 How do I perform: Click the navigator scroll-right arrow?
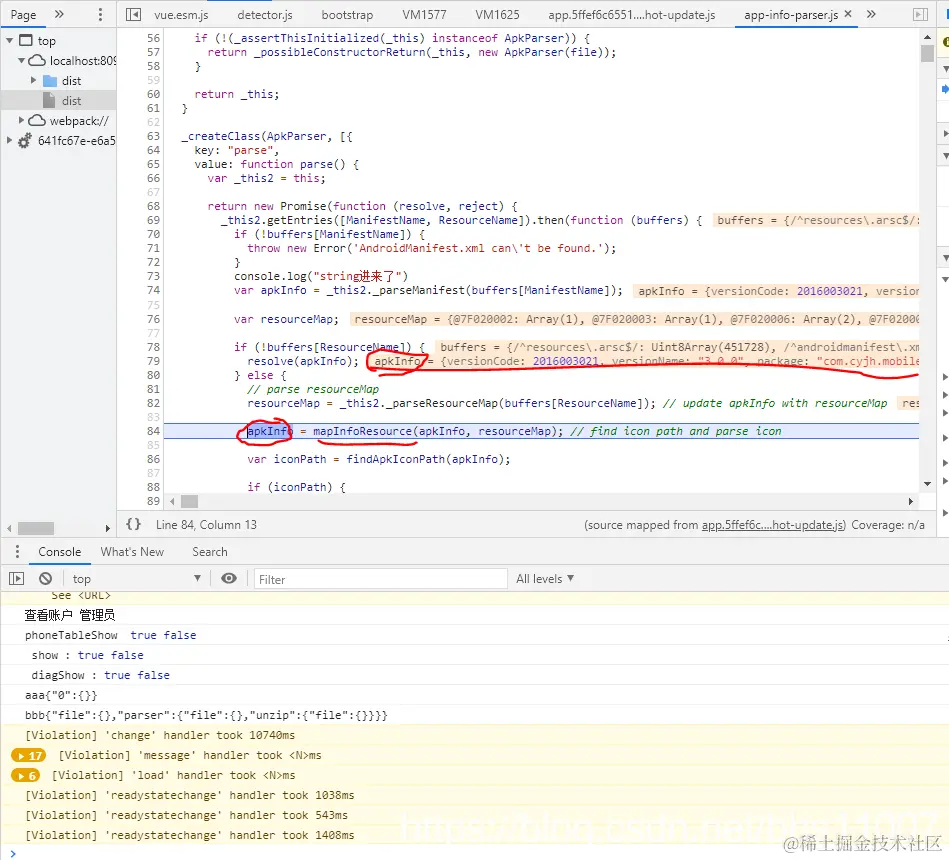point(108,528)
